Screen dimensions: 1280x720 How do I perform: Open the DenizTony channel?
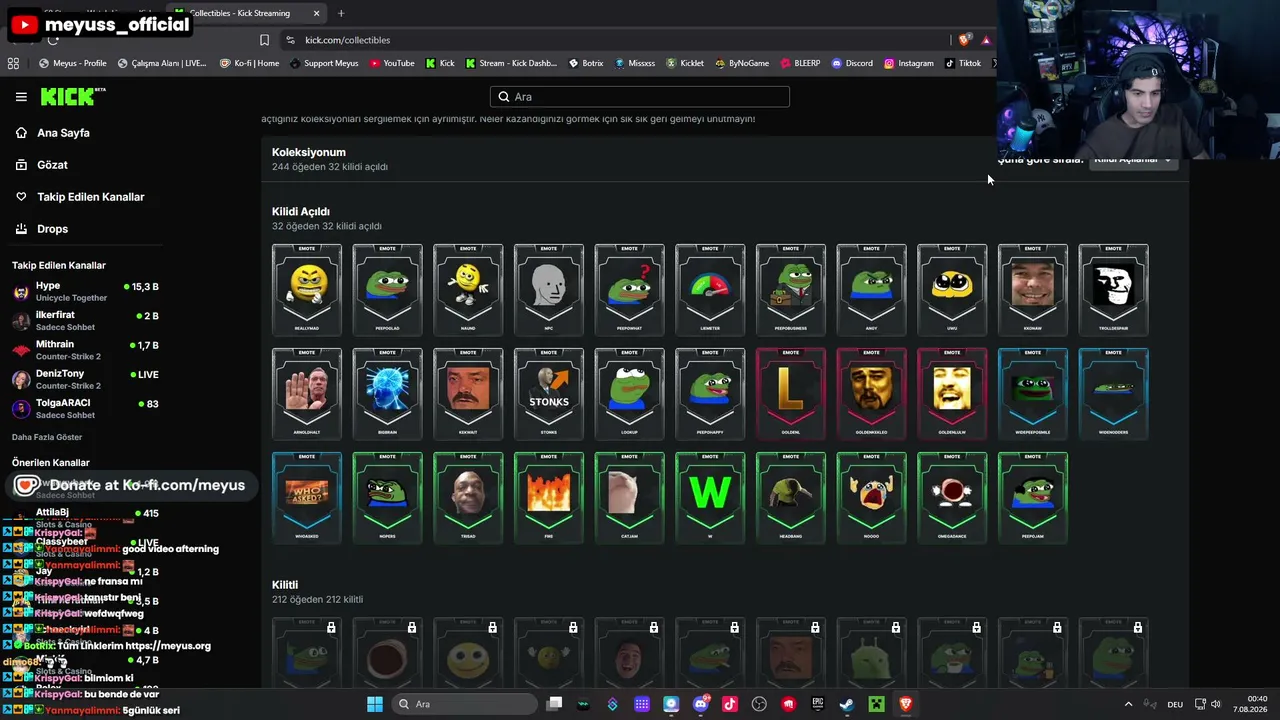[x=85, y=380]
